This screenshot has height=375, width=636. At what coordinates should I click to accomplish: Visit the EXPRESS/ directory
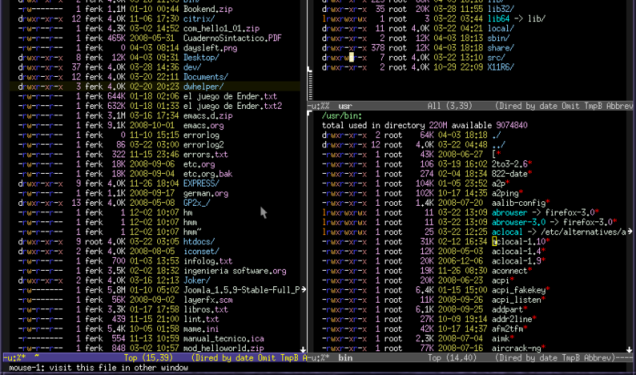[201, 184]
